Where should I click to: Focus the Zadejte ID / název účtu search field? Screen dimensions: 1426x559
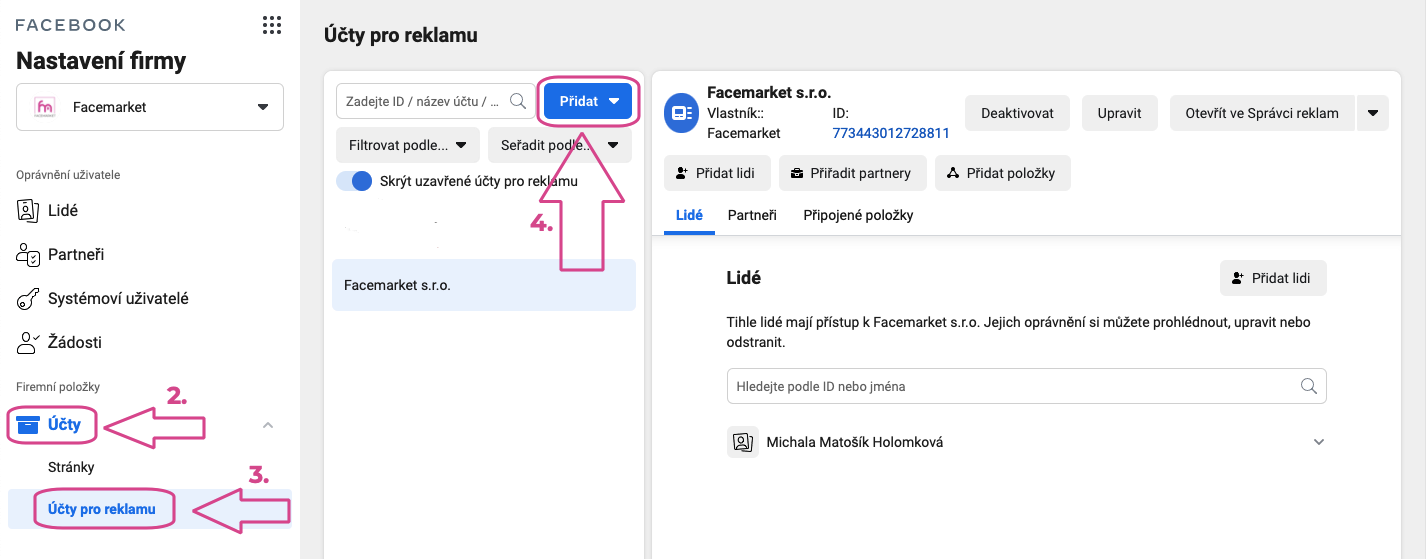[x=434, y=101]
